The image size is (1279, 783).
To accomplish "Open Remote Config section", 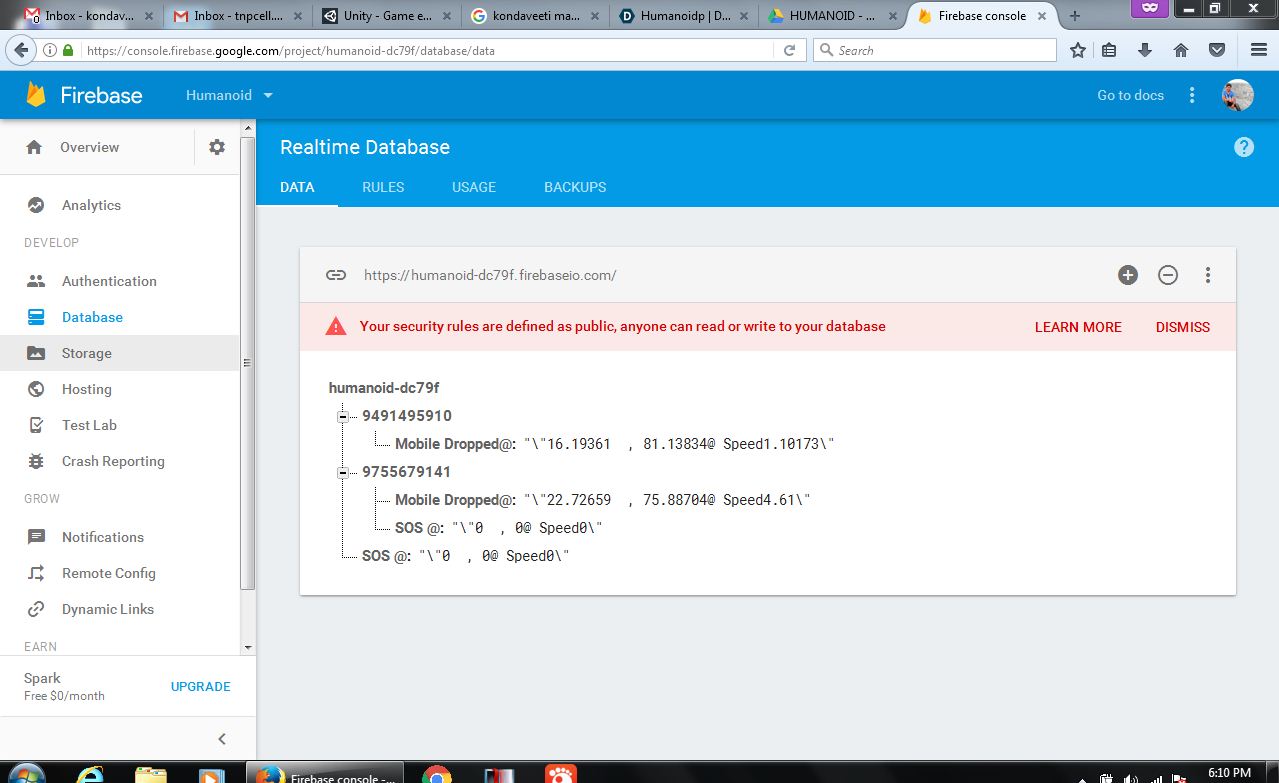I will [x=108, y=573].
